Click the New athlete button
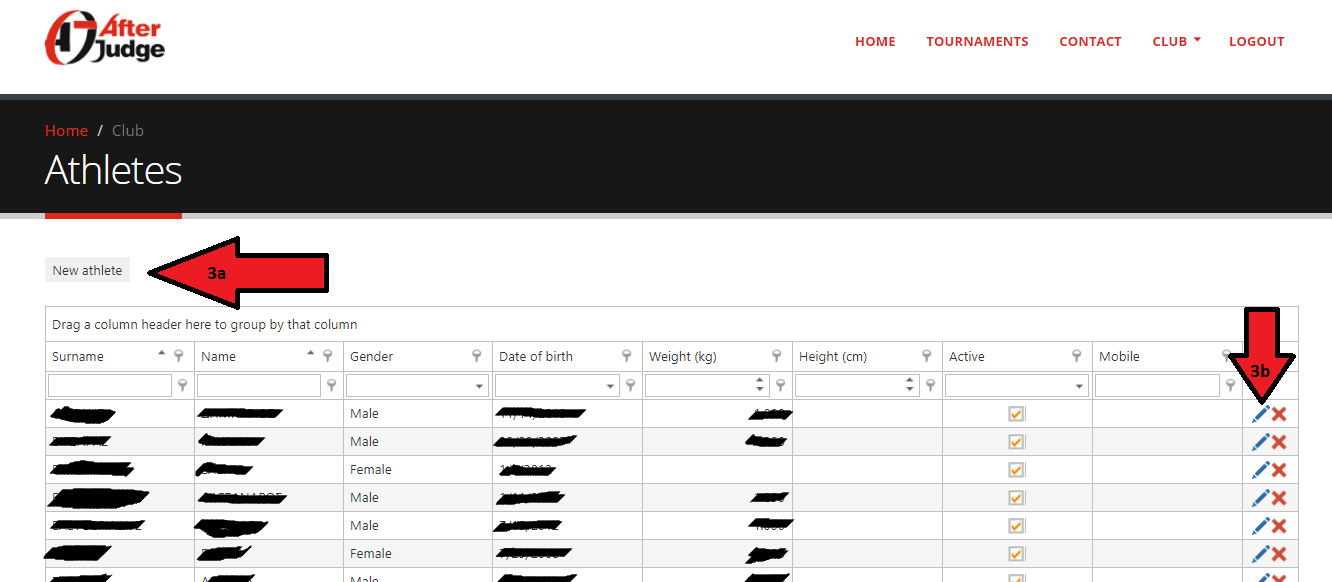This screenshot has height=582, width=1332. [87, 270]
